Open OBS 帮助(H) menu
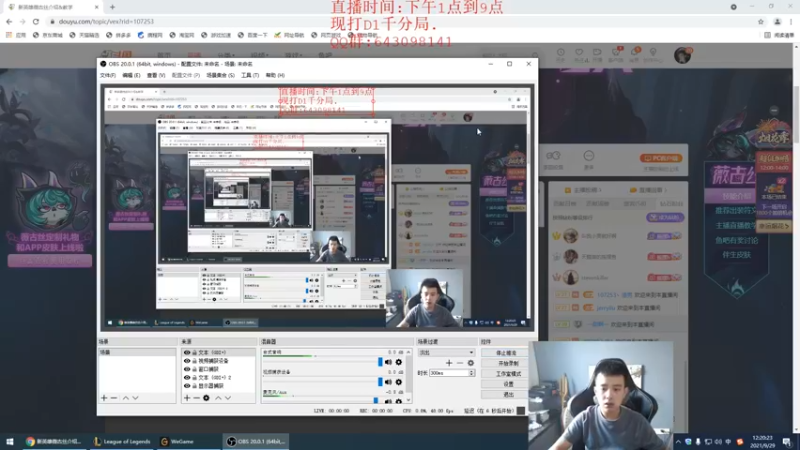Image resolution: width=800 pixels, height=450 pixels. [x=275, y=75]
